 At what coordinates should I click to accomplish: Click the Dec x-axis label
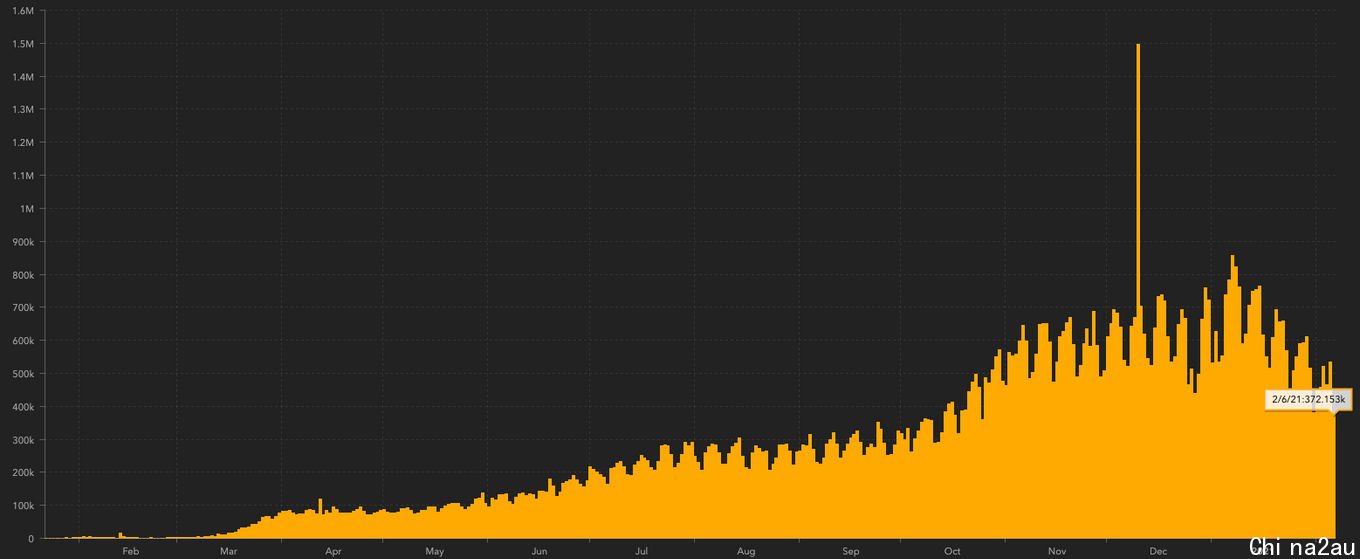point(1159,551)
